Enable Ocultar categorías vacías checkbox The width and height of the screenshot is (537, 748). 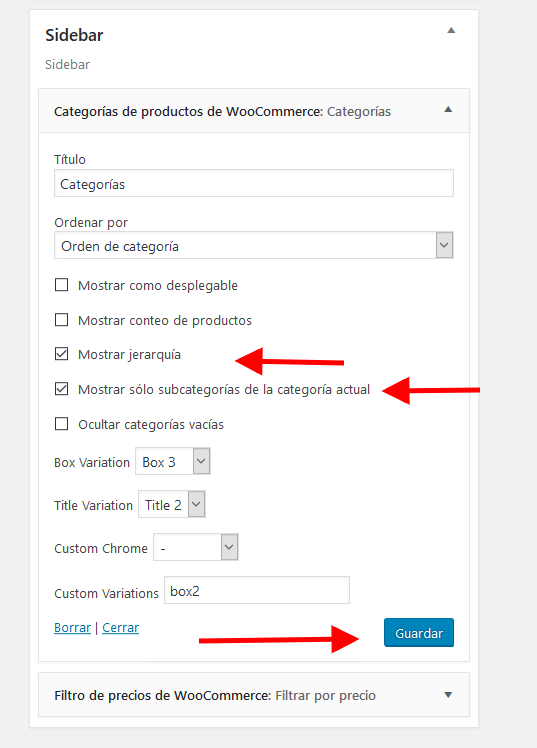[62, 424]
